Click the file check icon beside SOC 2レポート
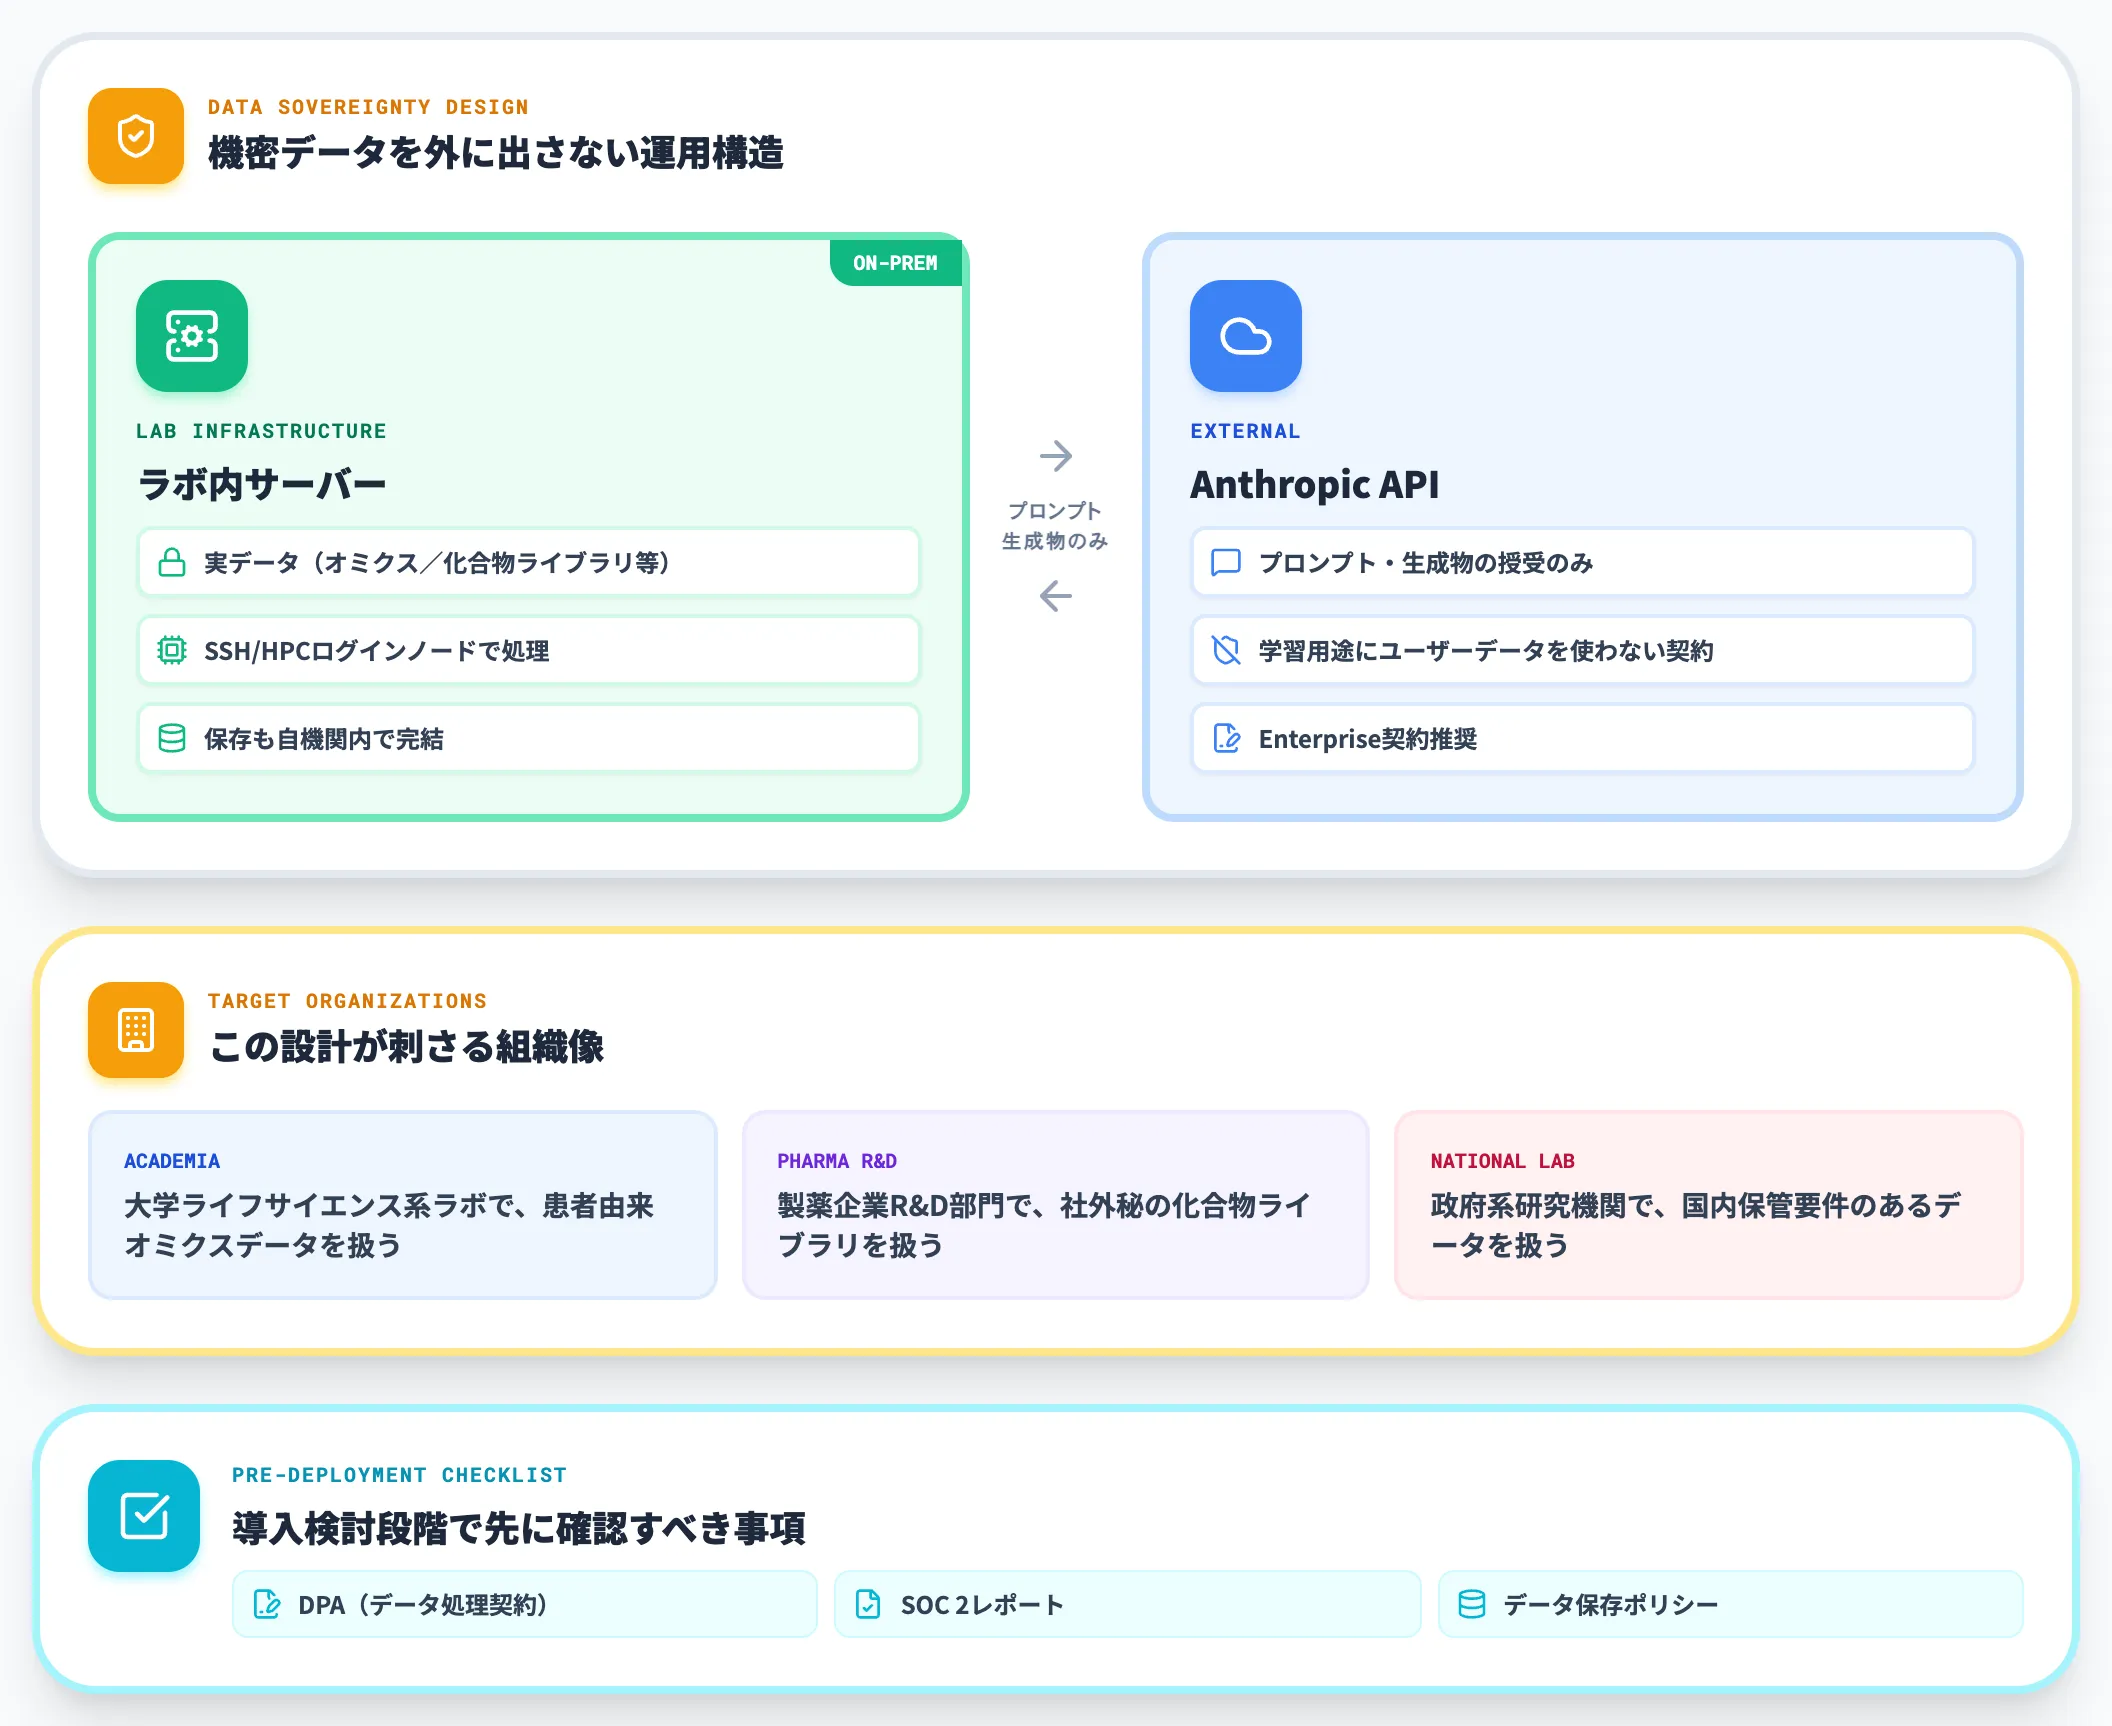2112x1726 pixels. pyautogui.click(x=868, y=1604)
